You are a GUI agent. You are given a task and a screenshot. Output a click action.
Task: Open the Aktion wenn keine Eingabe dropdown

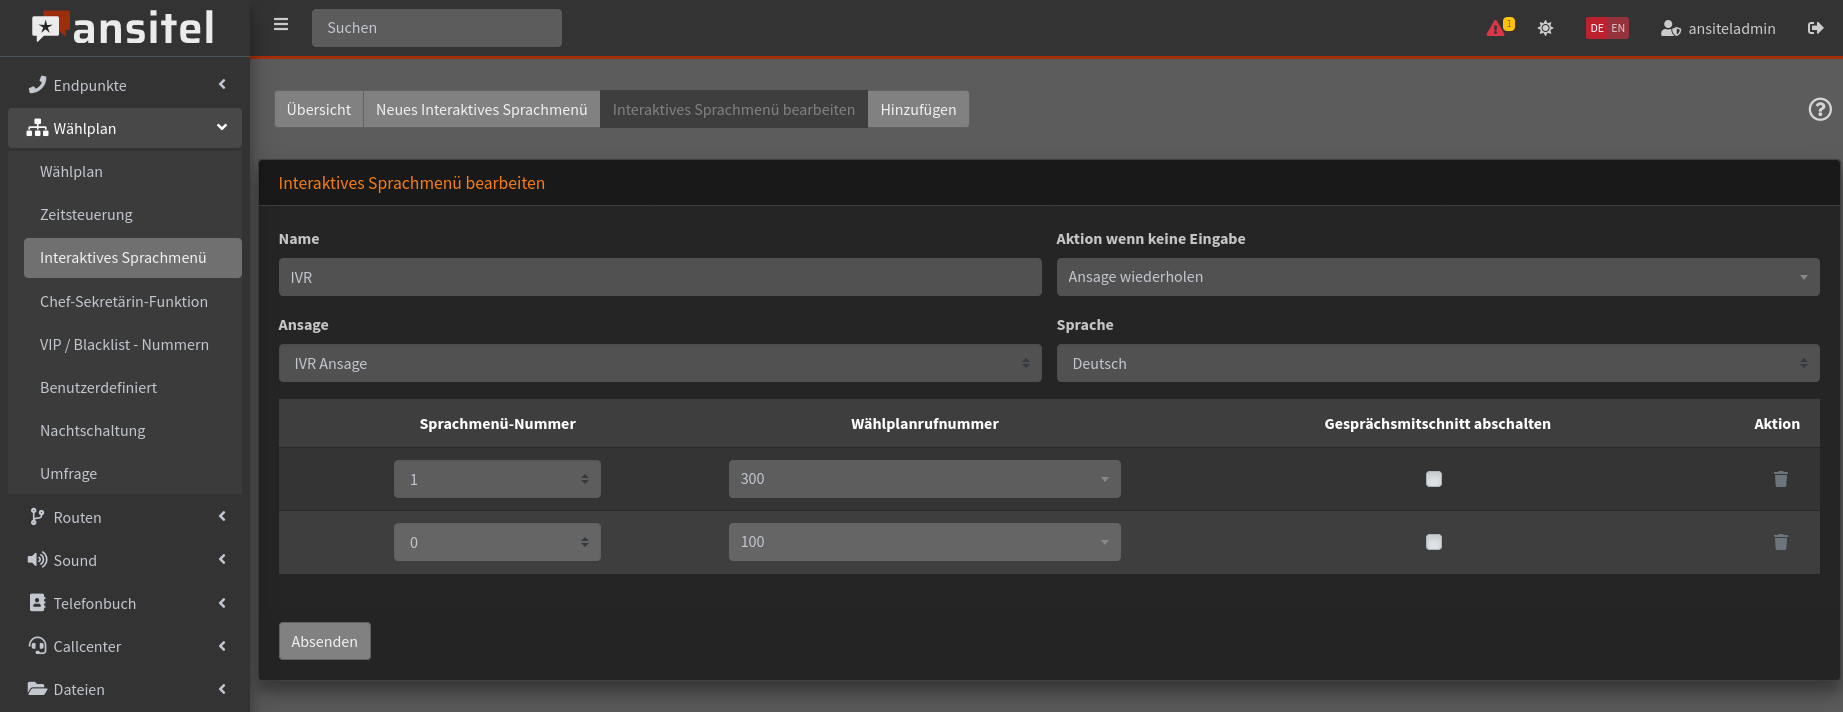pos(1437,277)
